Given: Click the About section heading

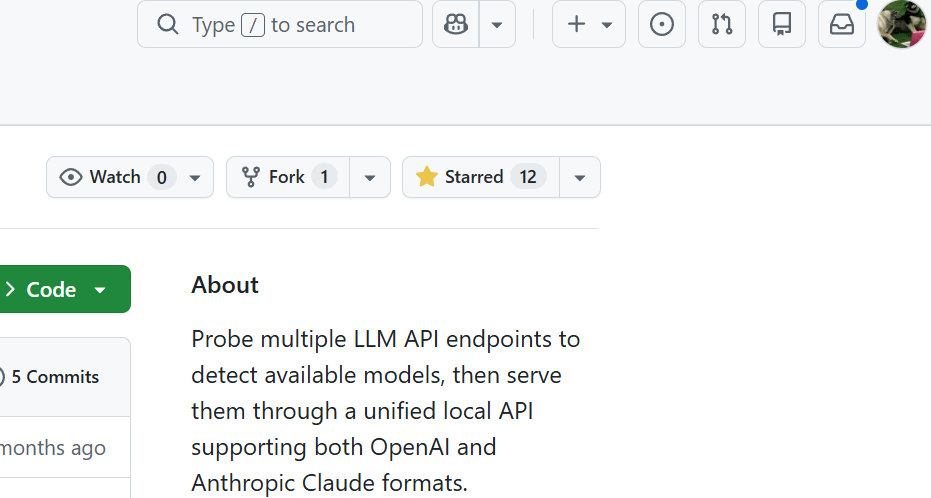Looking at the screenshot, I should 225,285.
